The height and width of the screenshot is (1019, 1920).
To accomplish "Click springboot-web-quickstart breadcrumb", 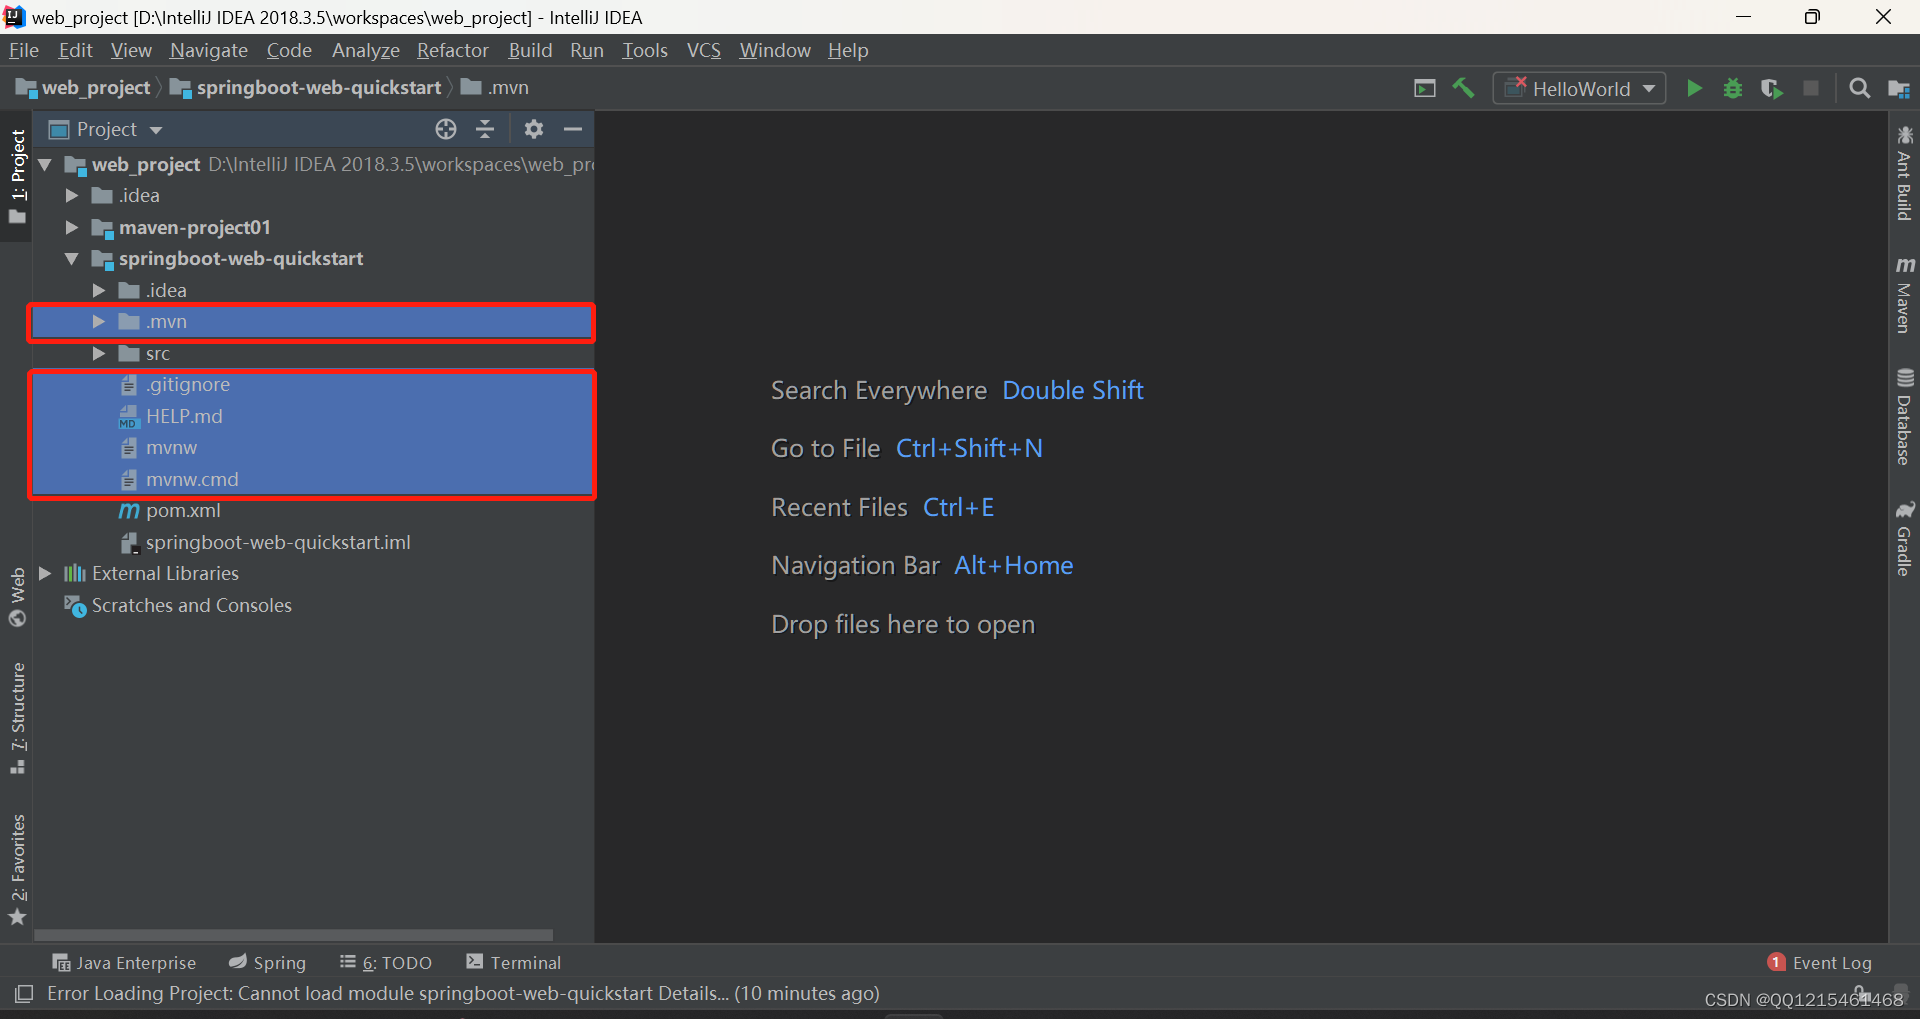I will coord(306,88).
